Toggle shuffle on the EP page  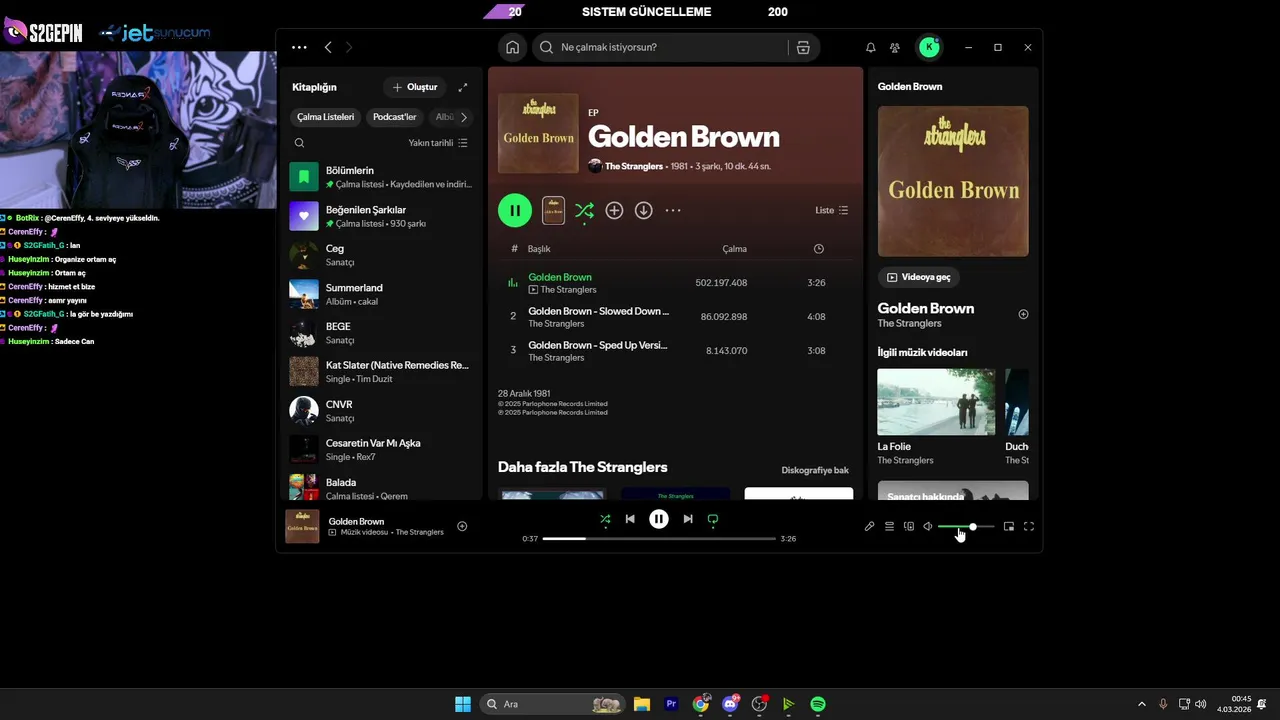[x=584, y=210]
